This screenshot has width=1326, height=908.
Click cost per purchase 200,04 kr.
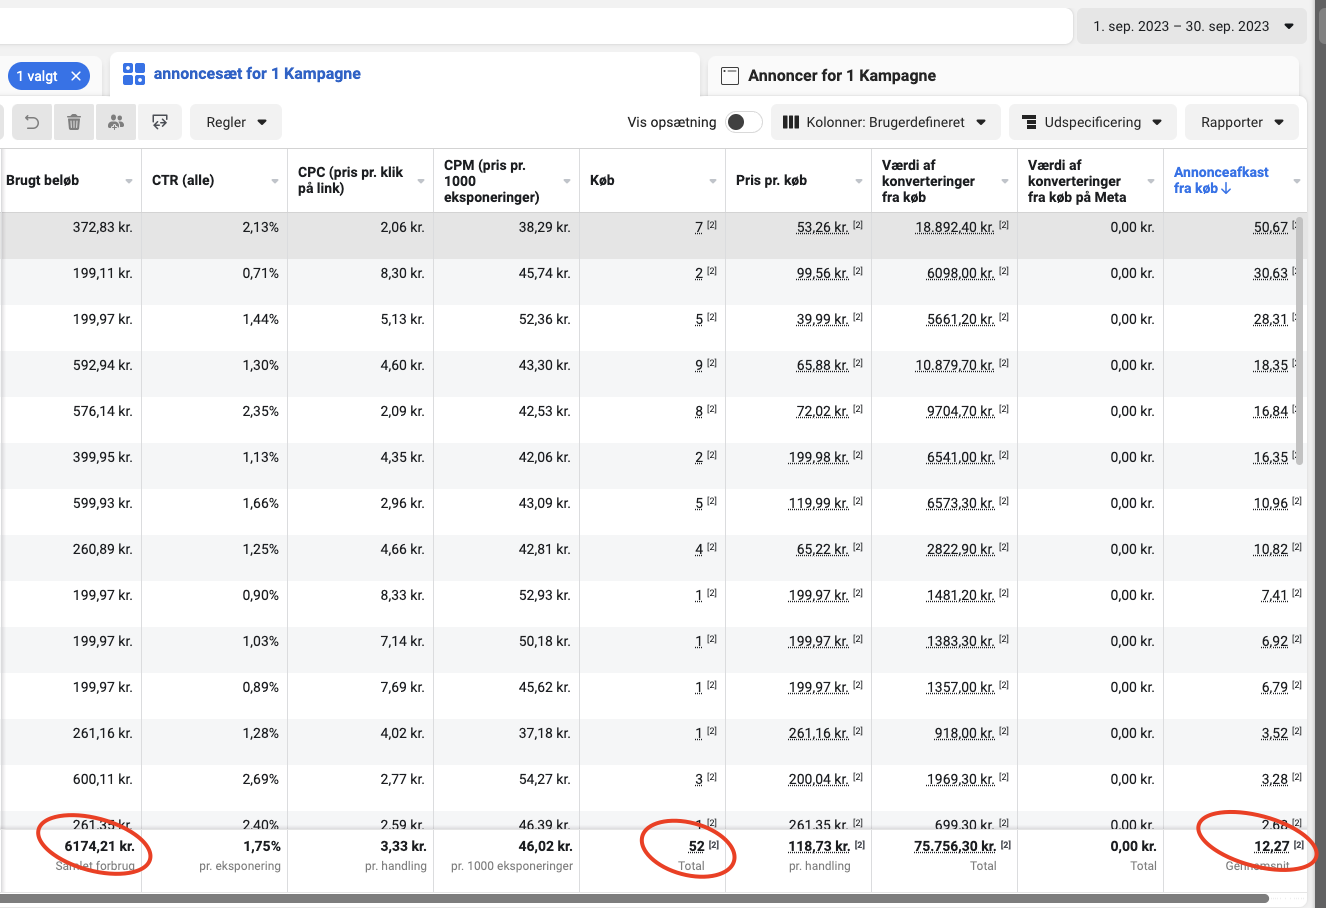pos(819,779)
